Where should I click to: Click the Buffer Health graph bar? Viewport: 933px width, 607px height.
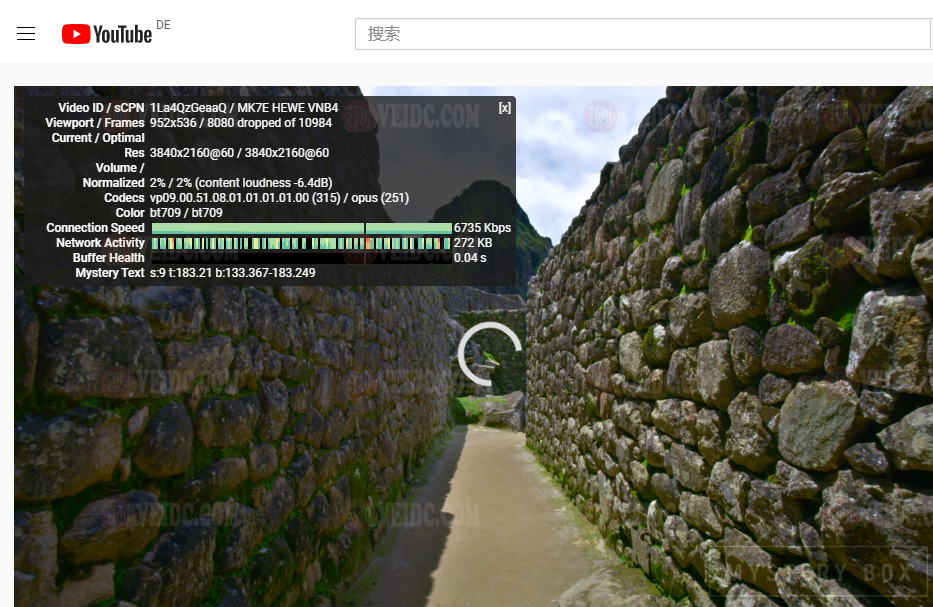(301, 258)
